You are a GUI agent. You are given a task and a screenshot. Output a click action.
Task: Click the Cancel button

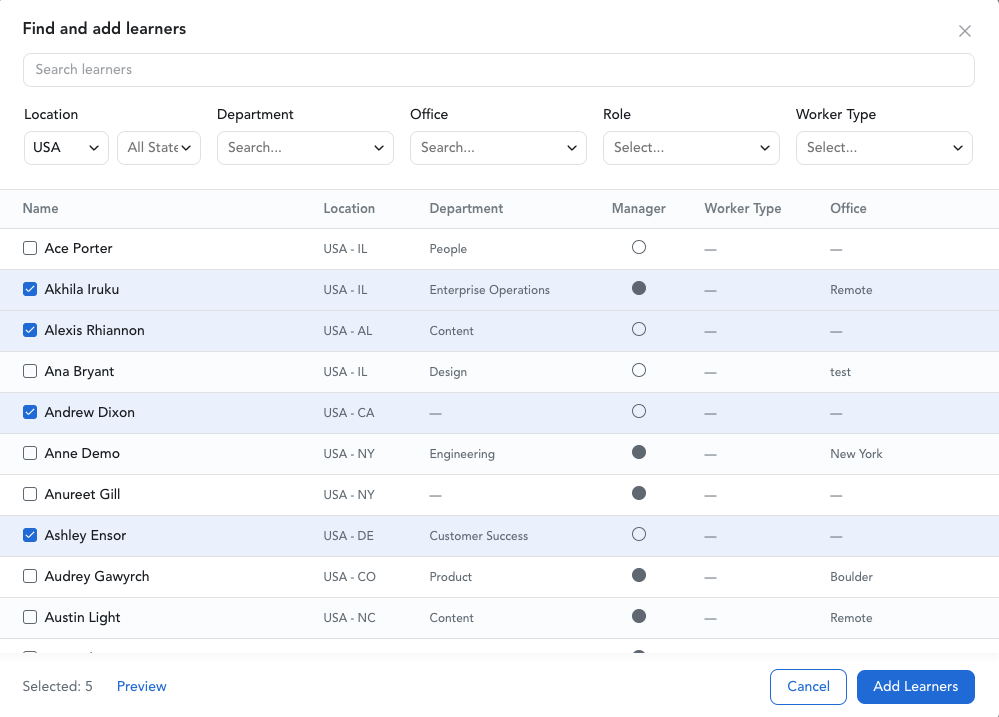click(x=808, y=686)
